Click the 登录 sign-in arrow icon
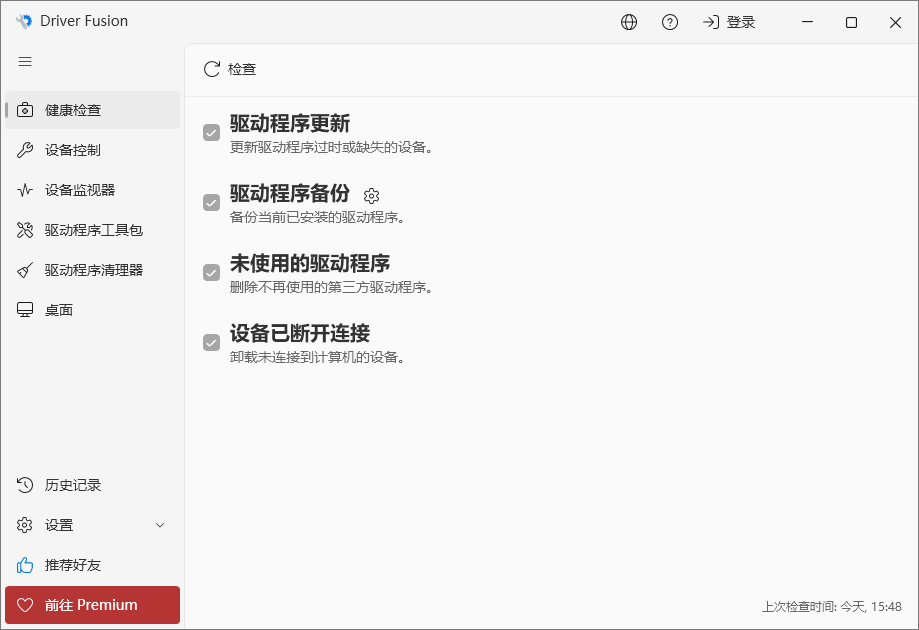The image size is (919, 630). pyautogui.click(x=711, y=22)
